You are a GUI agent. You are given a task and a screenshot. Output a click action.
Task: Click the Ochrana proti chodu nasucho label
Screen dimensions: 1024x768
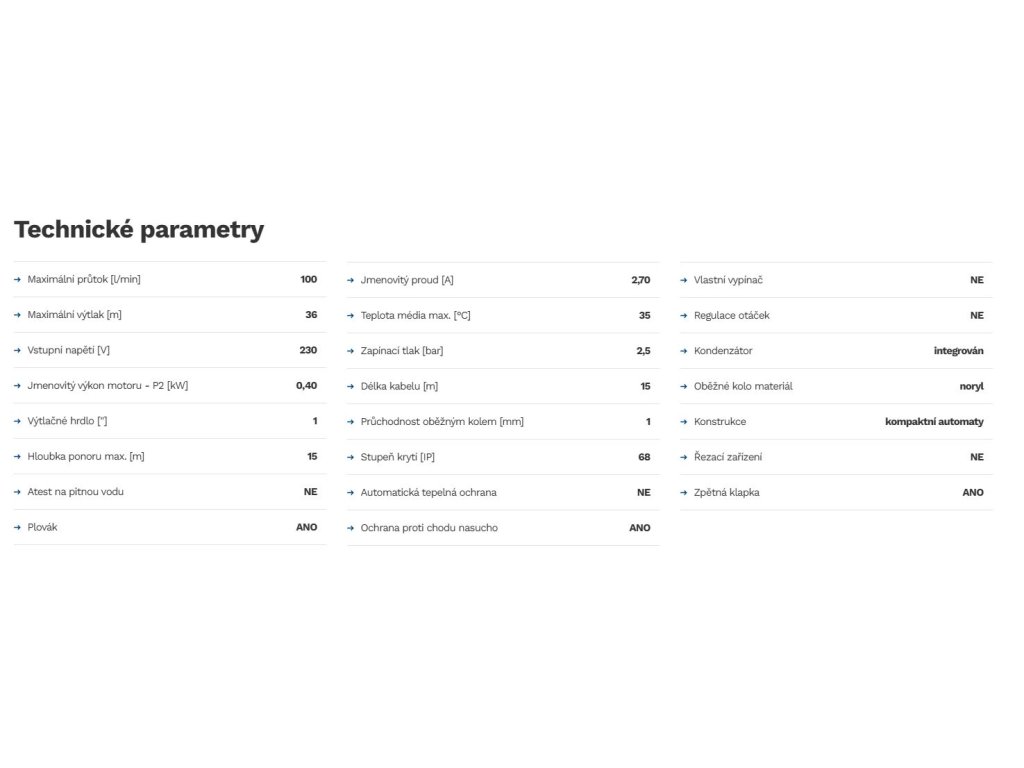tap(428, 527)
